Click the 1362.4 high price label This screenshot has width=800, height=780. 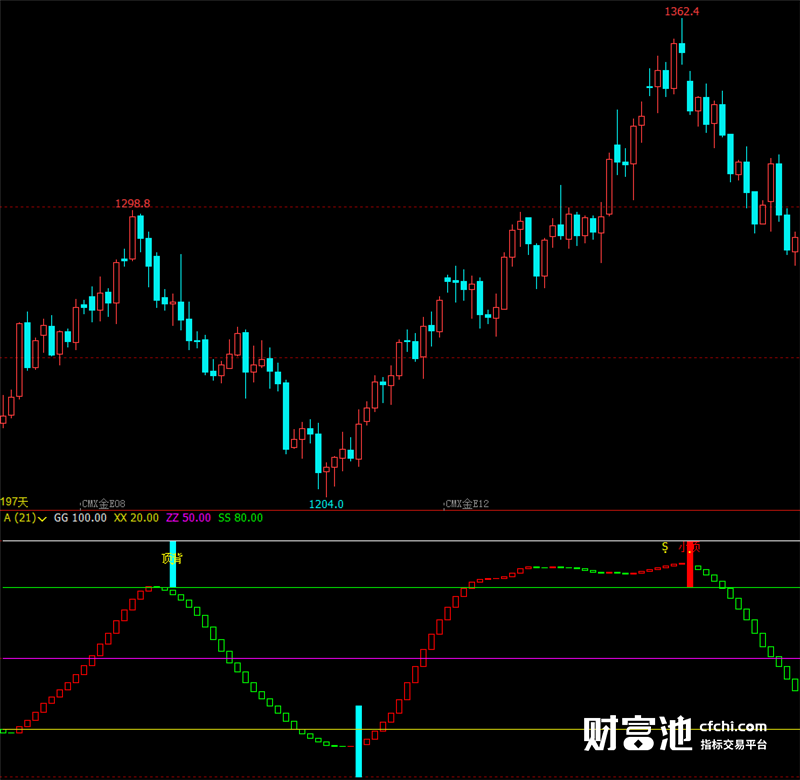(x=682, y=11)
